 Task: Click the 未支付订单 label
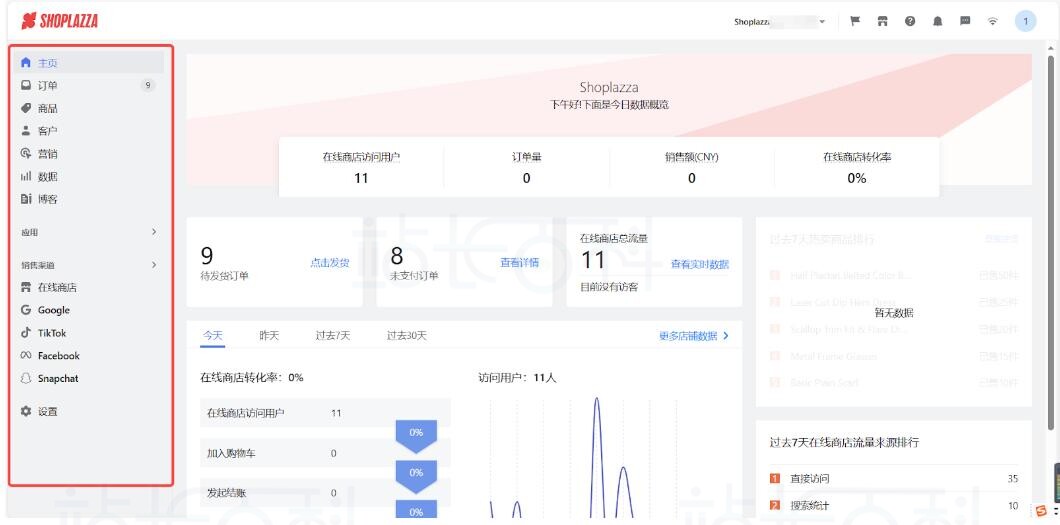414,276
